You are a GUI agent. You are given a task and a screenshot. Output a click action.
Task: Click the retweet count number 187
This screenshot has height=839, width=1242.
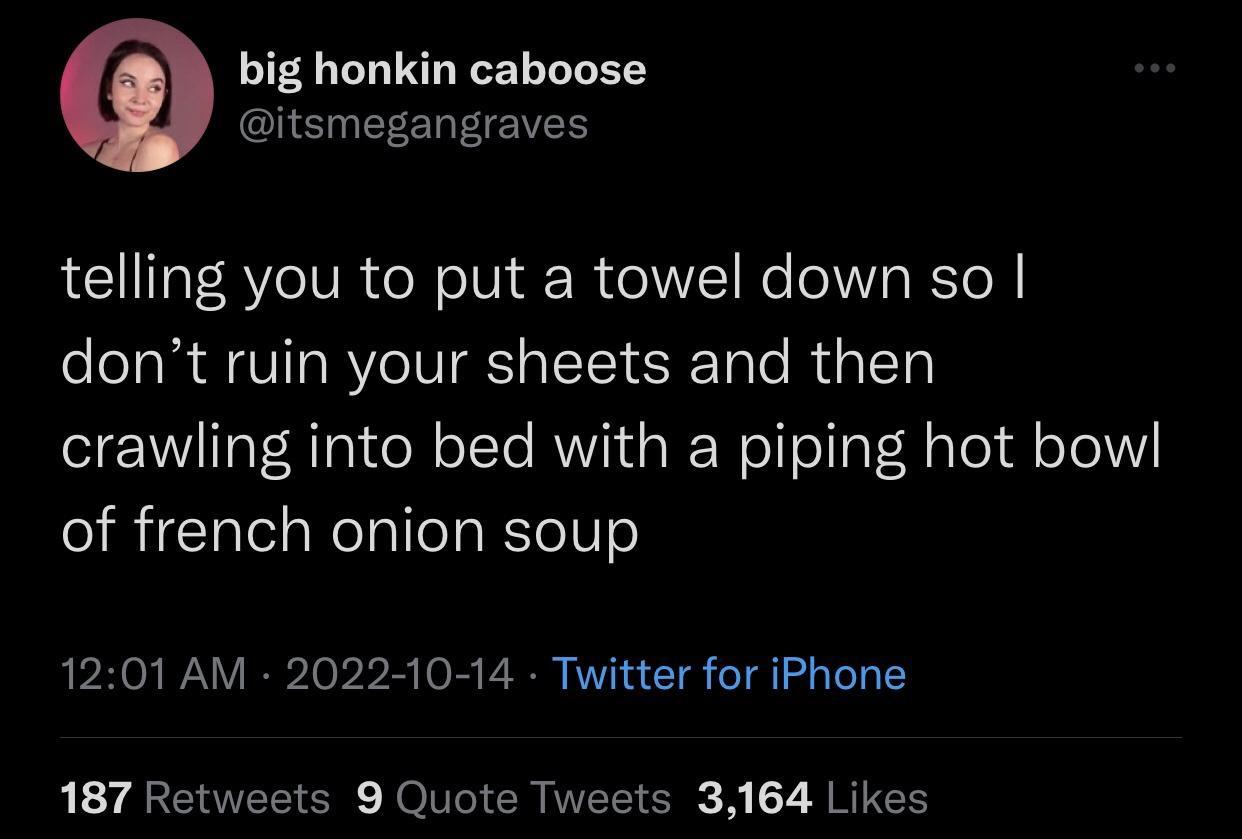94,797
